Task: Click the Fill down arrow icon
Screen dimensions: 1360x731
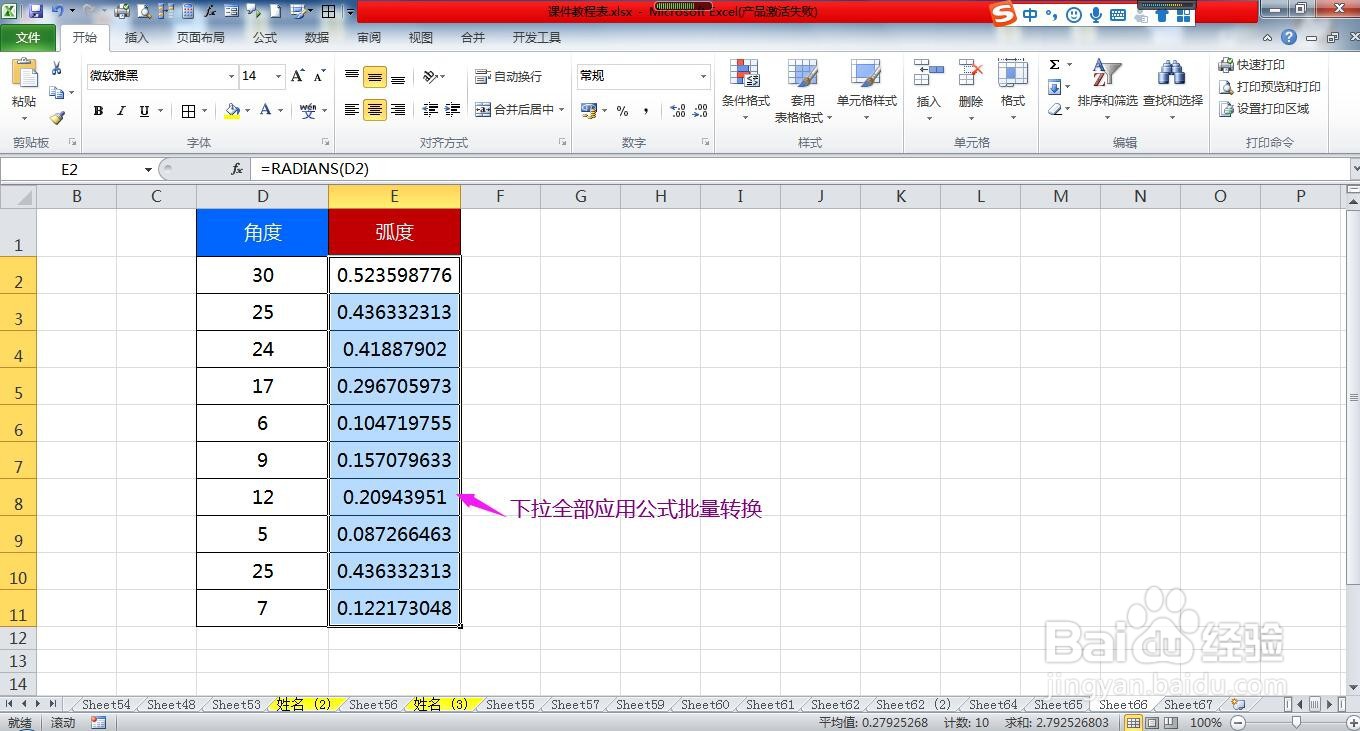Action: (1054, 87)
